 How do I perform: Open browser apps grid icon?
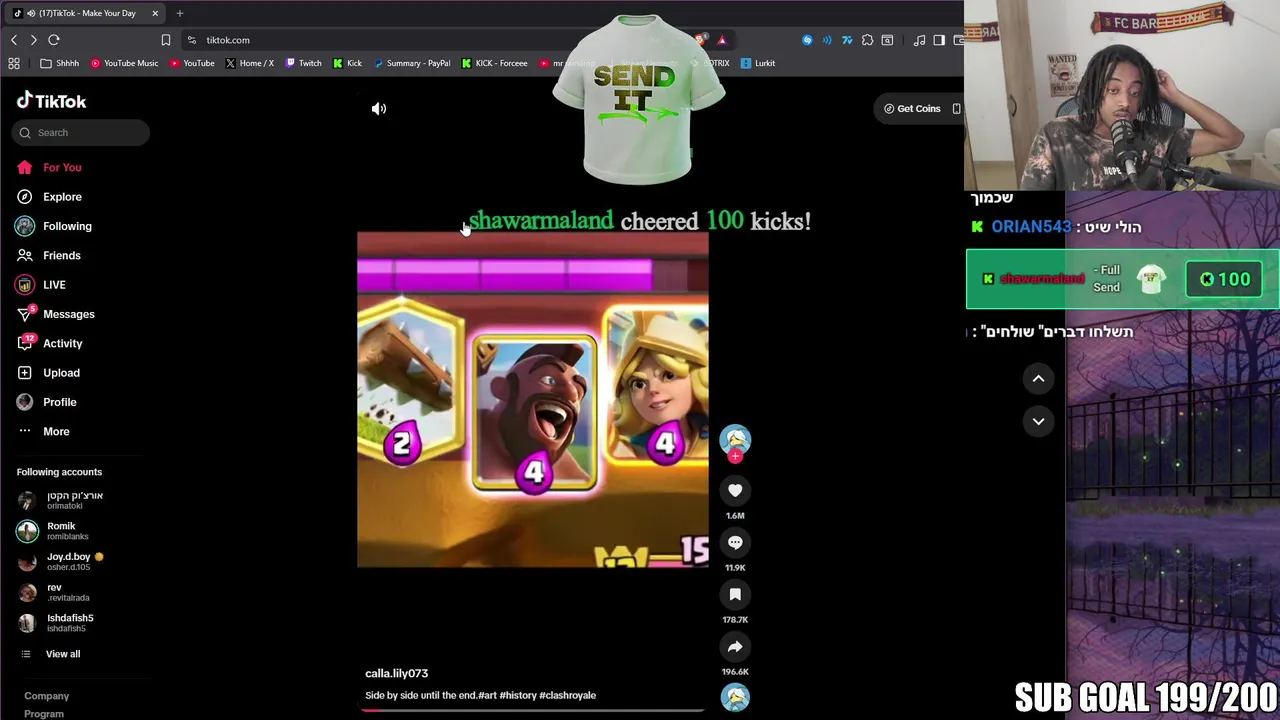coord(14,63)
